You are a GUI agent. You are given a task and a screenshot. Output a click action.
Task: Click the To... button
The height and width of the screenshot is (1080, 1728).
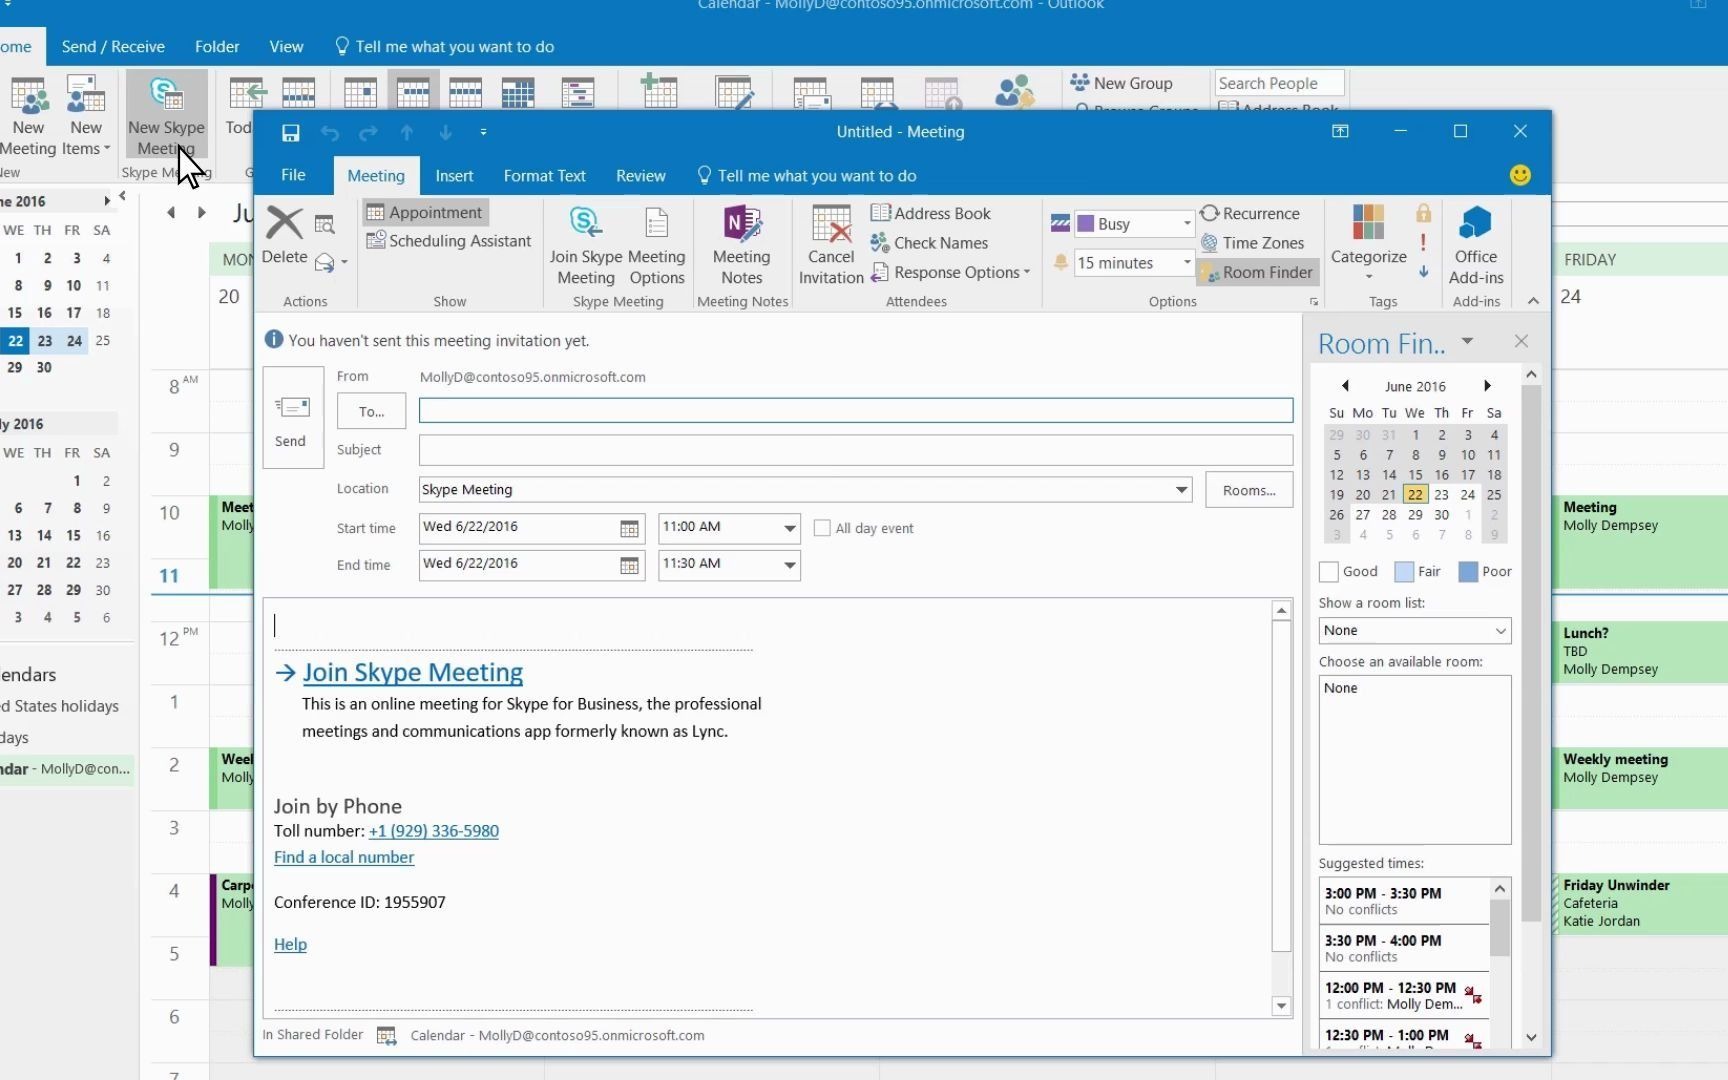371,411
